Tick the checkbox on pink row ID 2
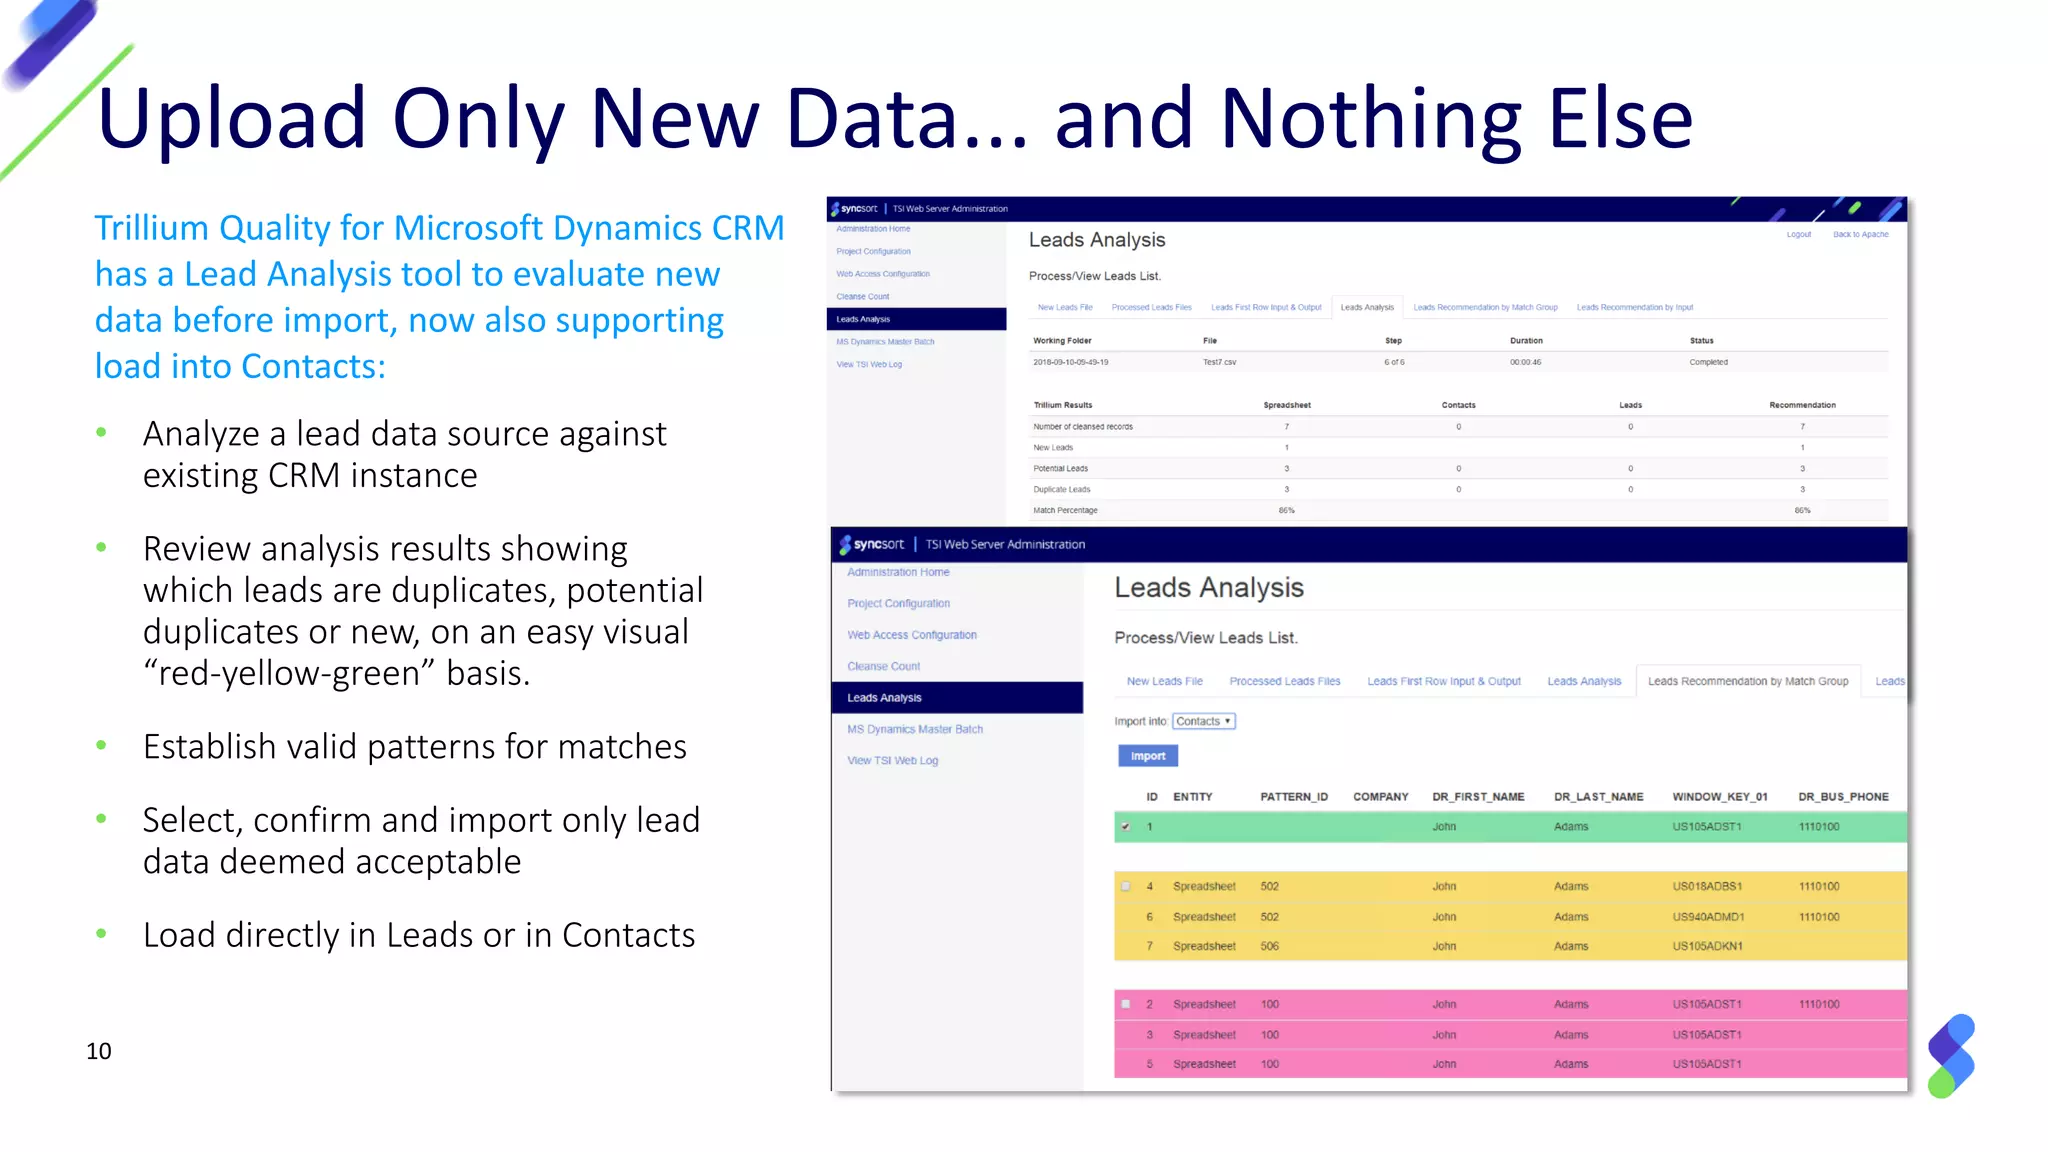The height and width of the screenshot is (1152, 2048). (1126, 1004)
